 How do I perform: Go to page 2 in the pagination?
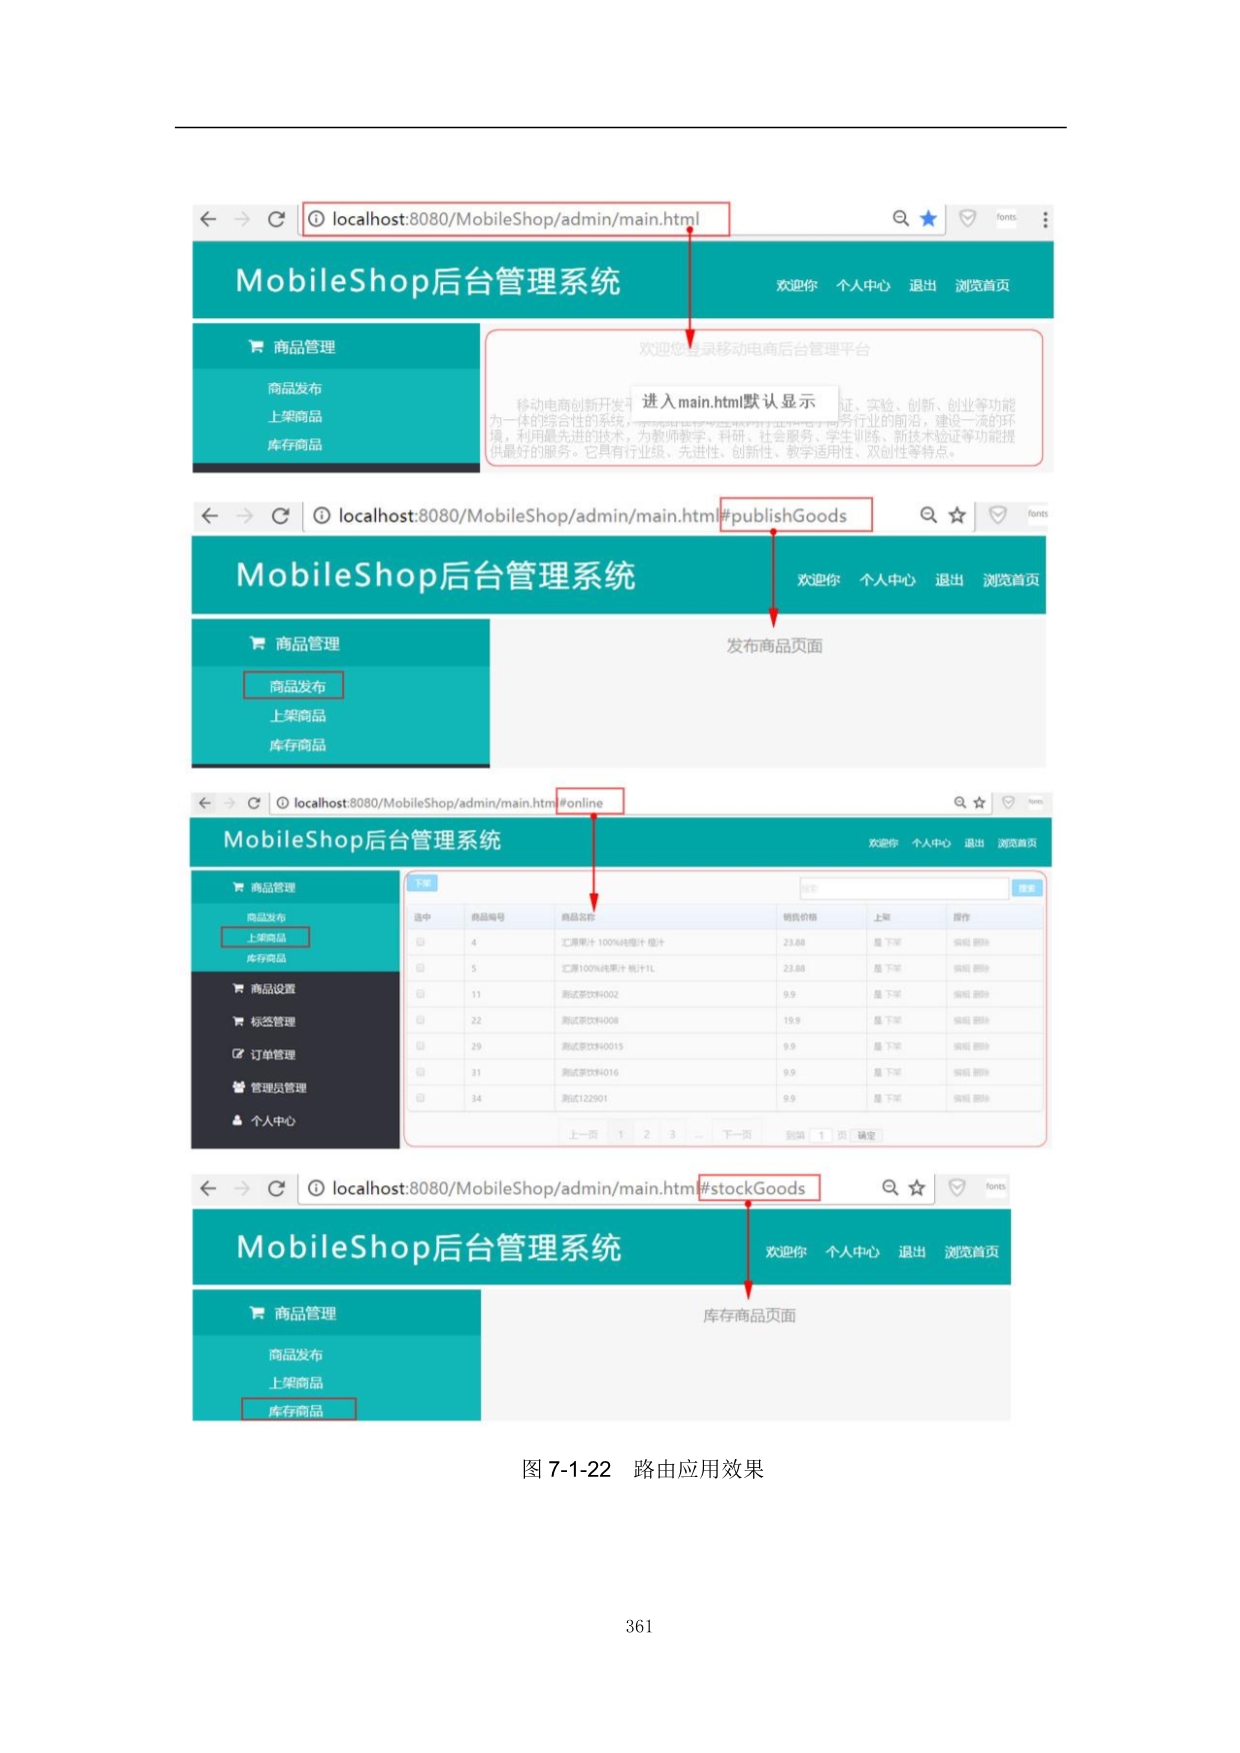(646, 1135)
